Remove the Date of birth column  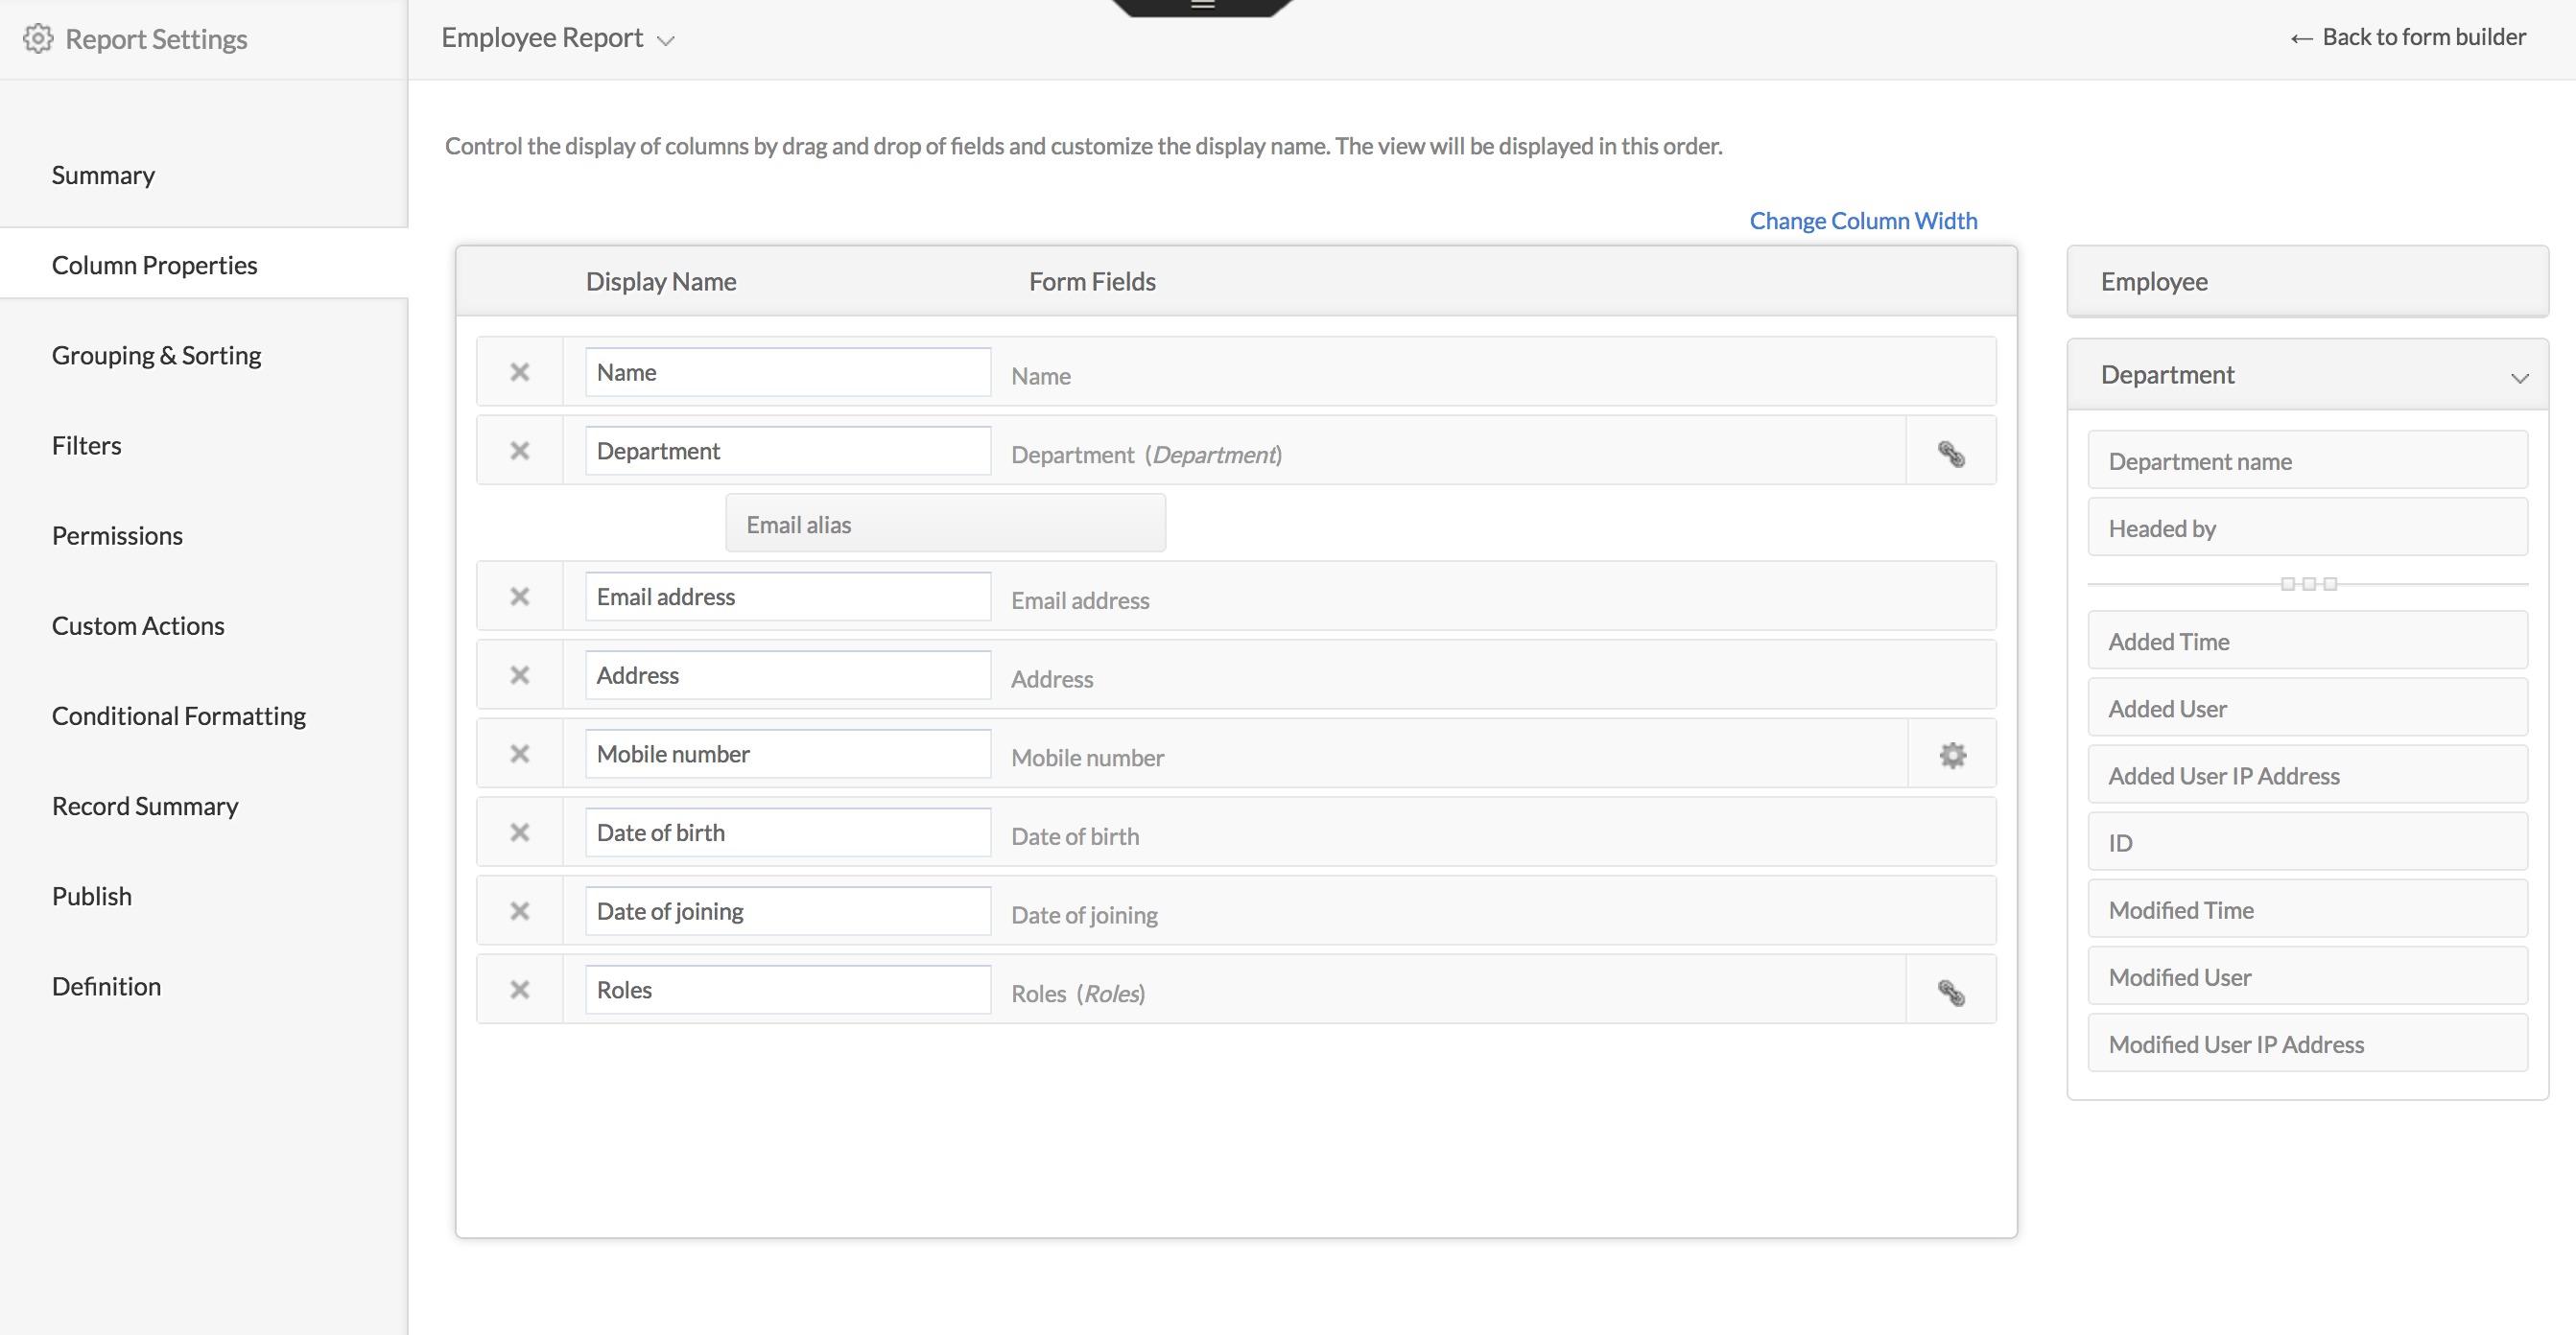pyautogui.click(x=519, y=832)
